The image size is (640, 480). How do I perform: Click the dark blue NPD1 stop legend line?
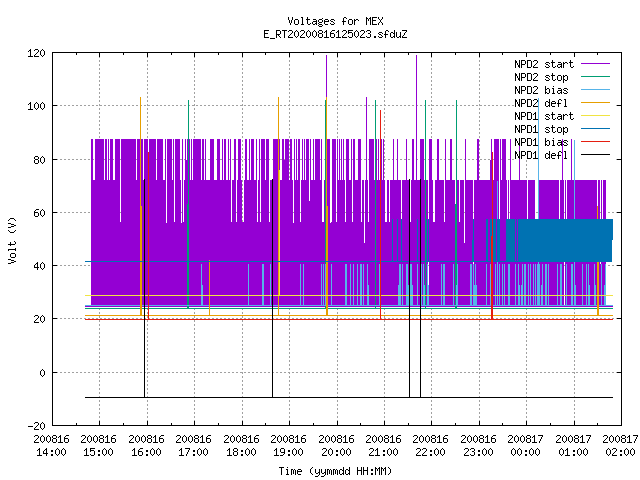(x=596, y=129)
